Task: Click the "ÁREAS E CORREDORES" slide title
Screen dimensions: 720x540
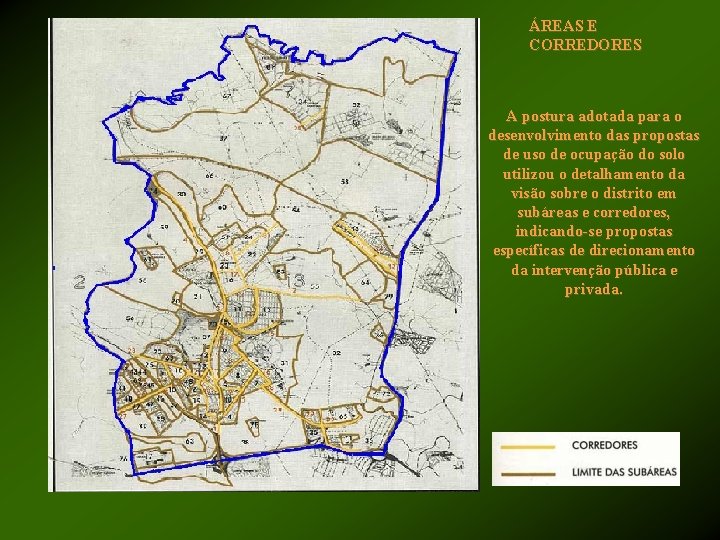Action: tap(585, 35)
